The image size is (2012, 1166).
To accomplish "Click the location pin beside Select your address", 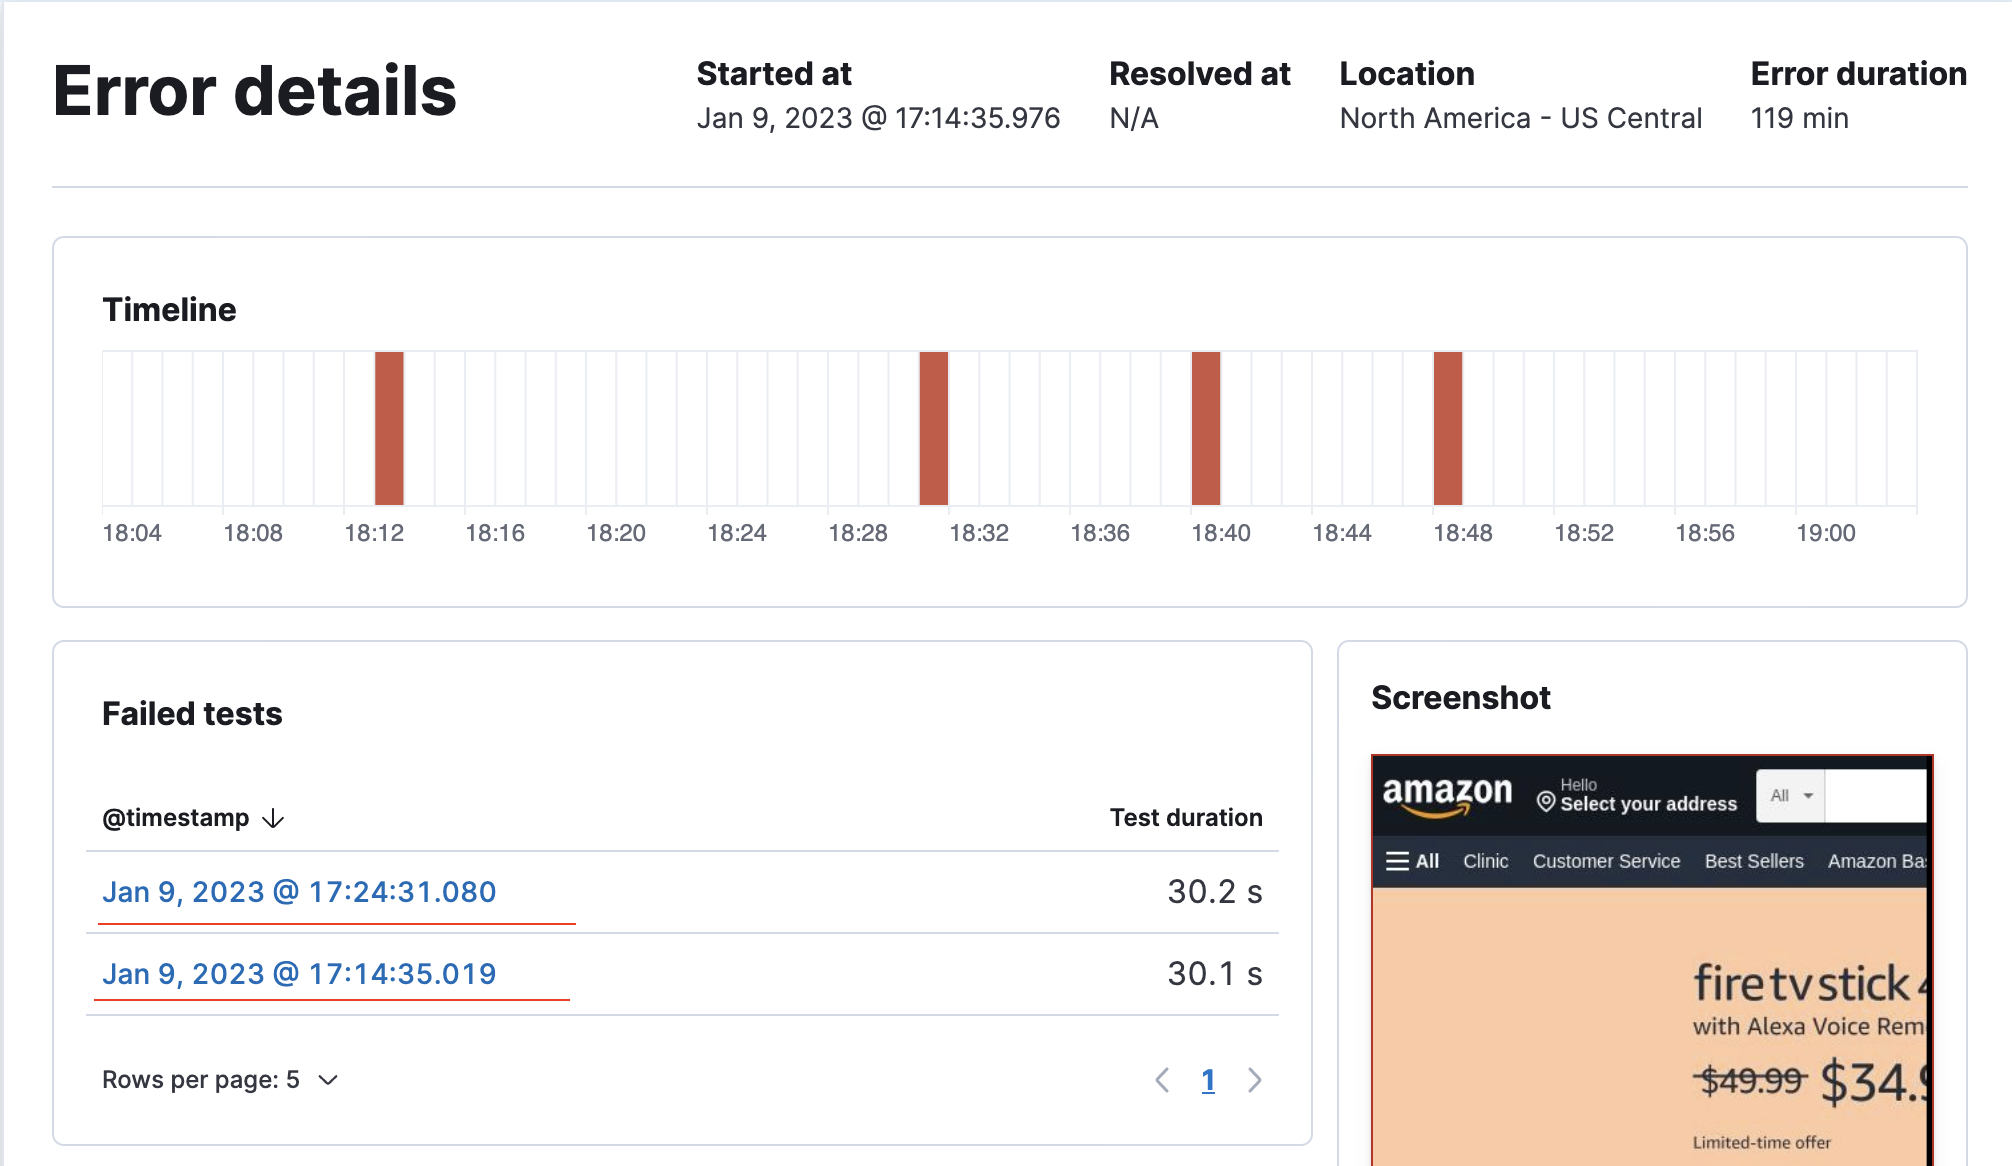I will (1545, 803).
